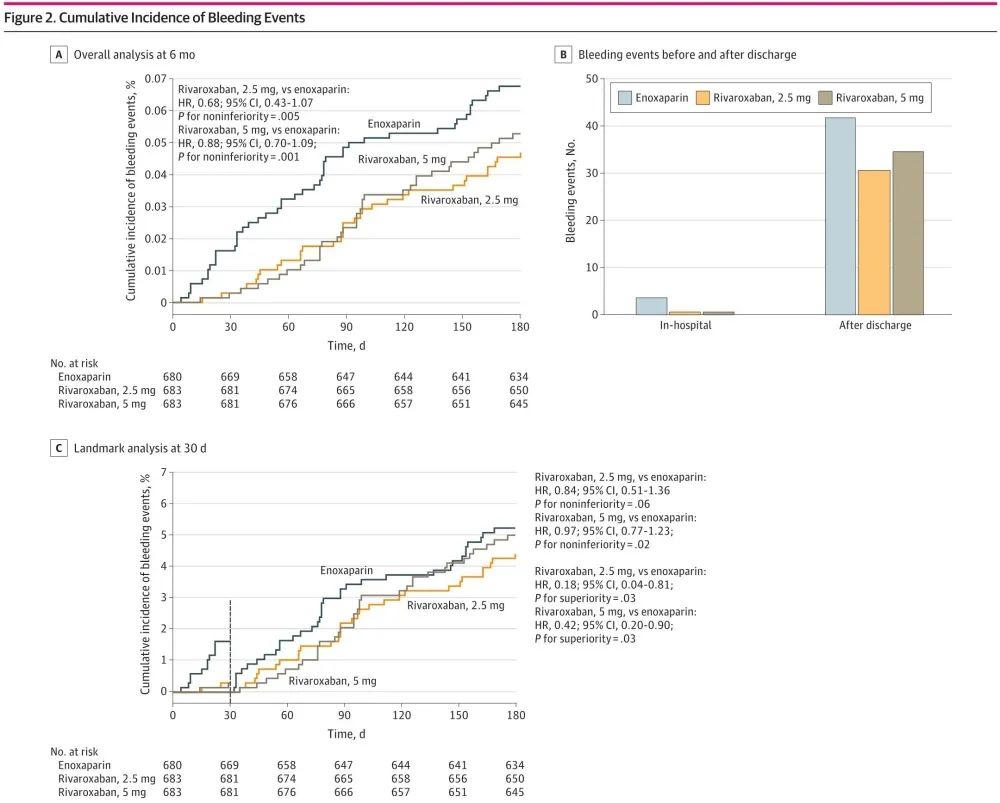This screenshot has height=803, width=1000.
Task: Click Enoxaparin value 647 in panel C table
Action: click(x=343, y=765)
